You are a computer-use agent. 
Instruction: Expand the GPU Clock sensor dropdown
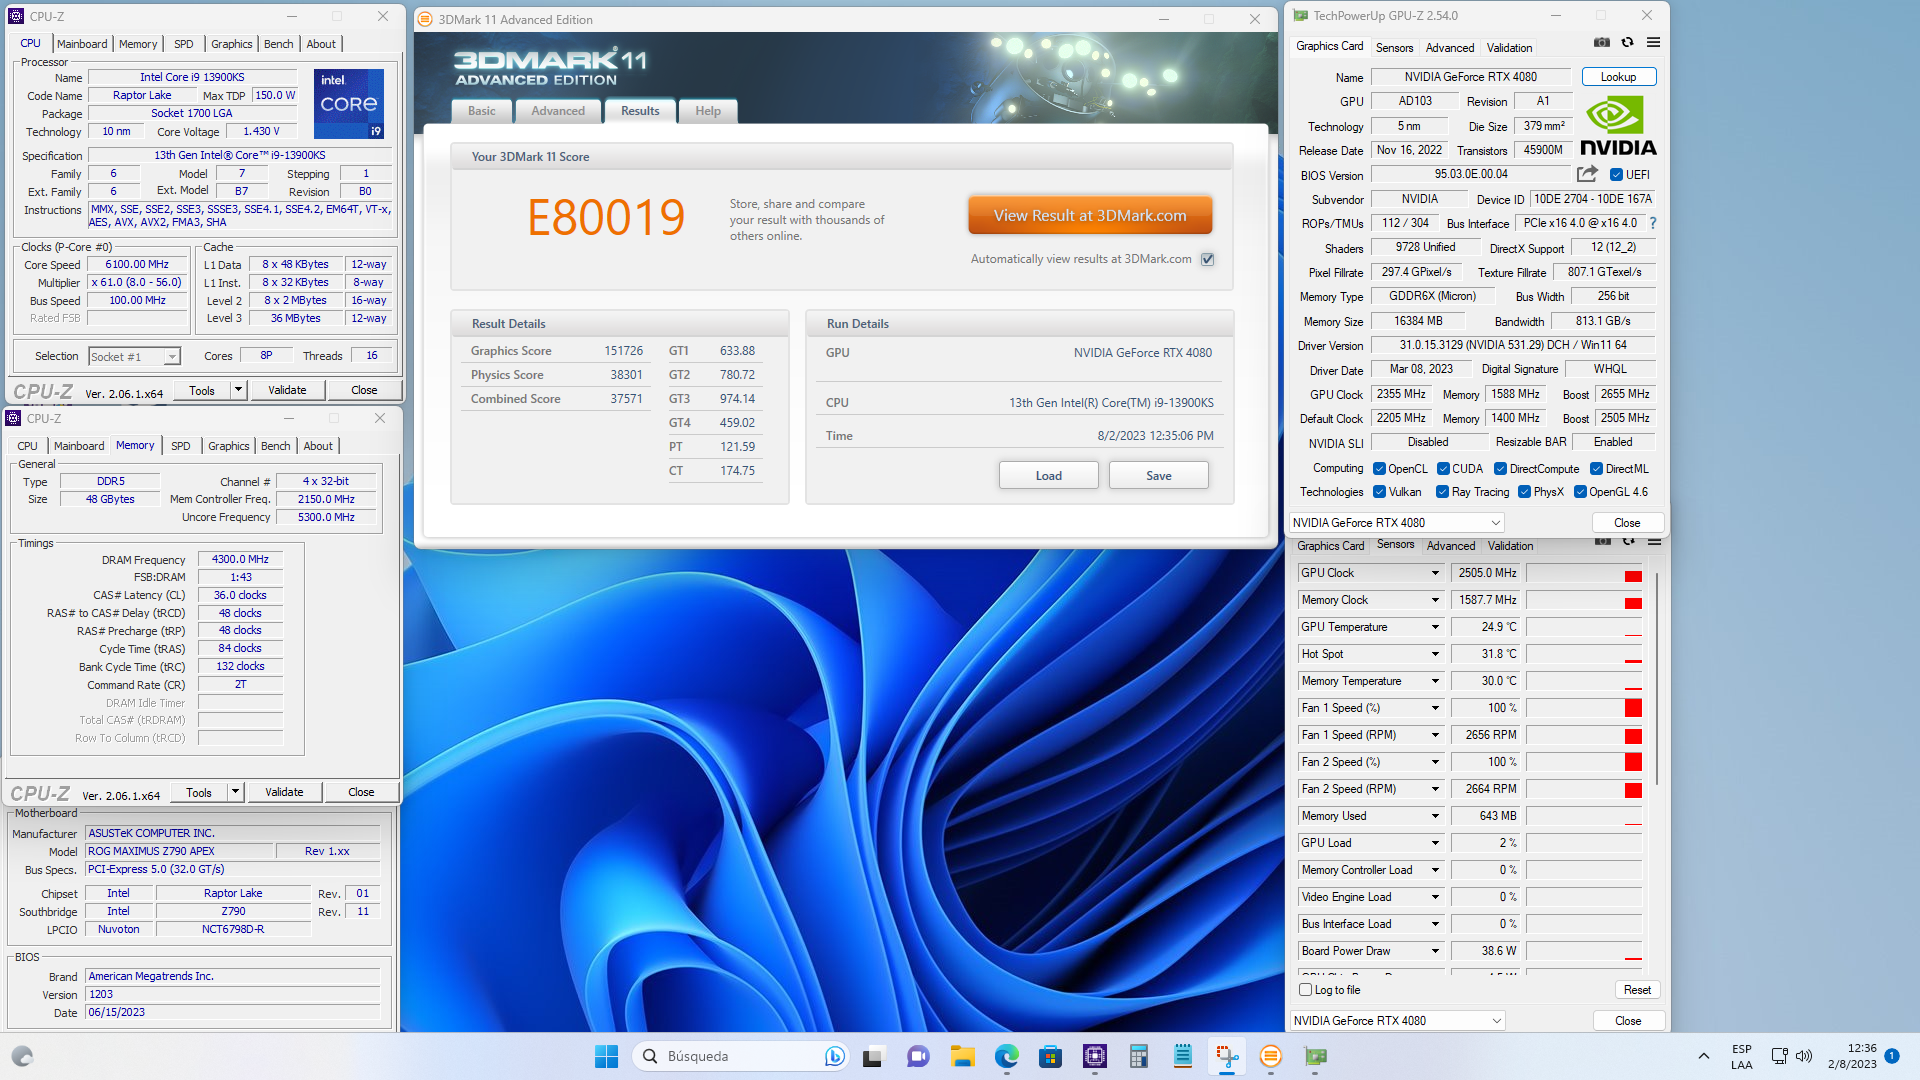coord(1435,573)
